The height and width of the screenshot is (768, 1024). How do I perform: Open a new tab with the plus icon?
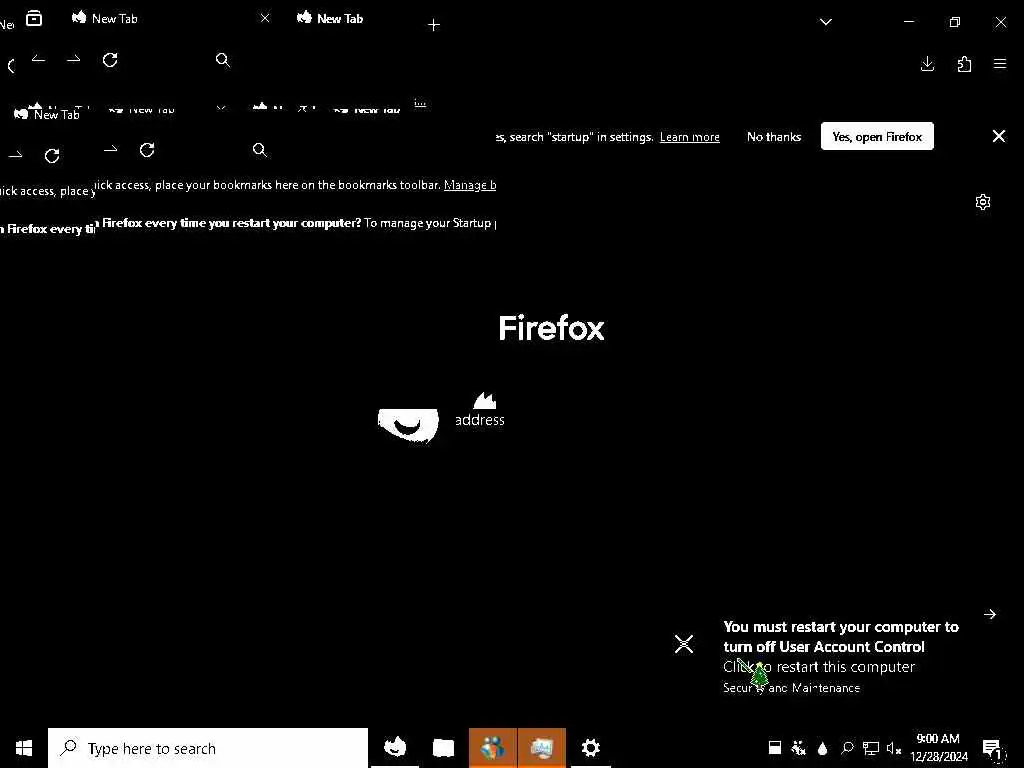click(434, 25)
